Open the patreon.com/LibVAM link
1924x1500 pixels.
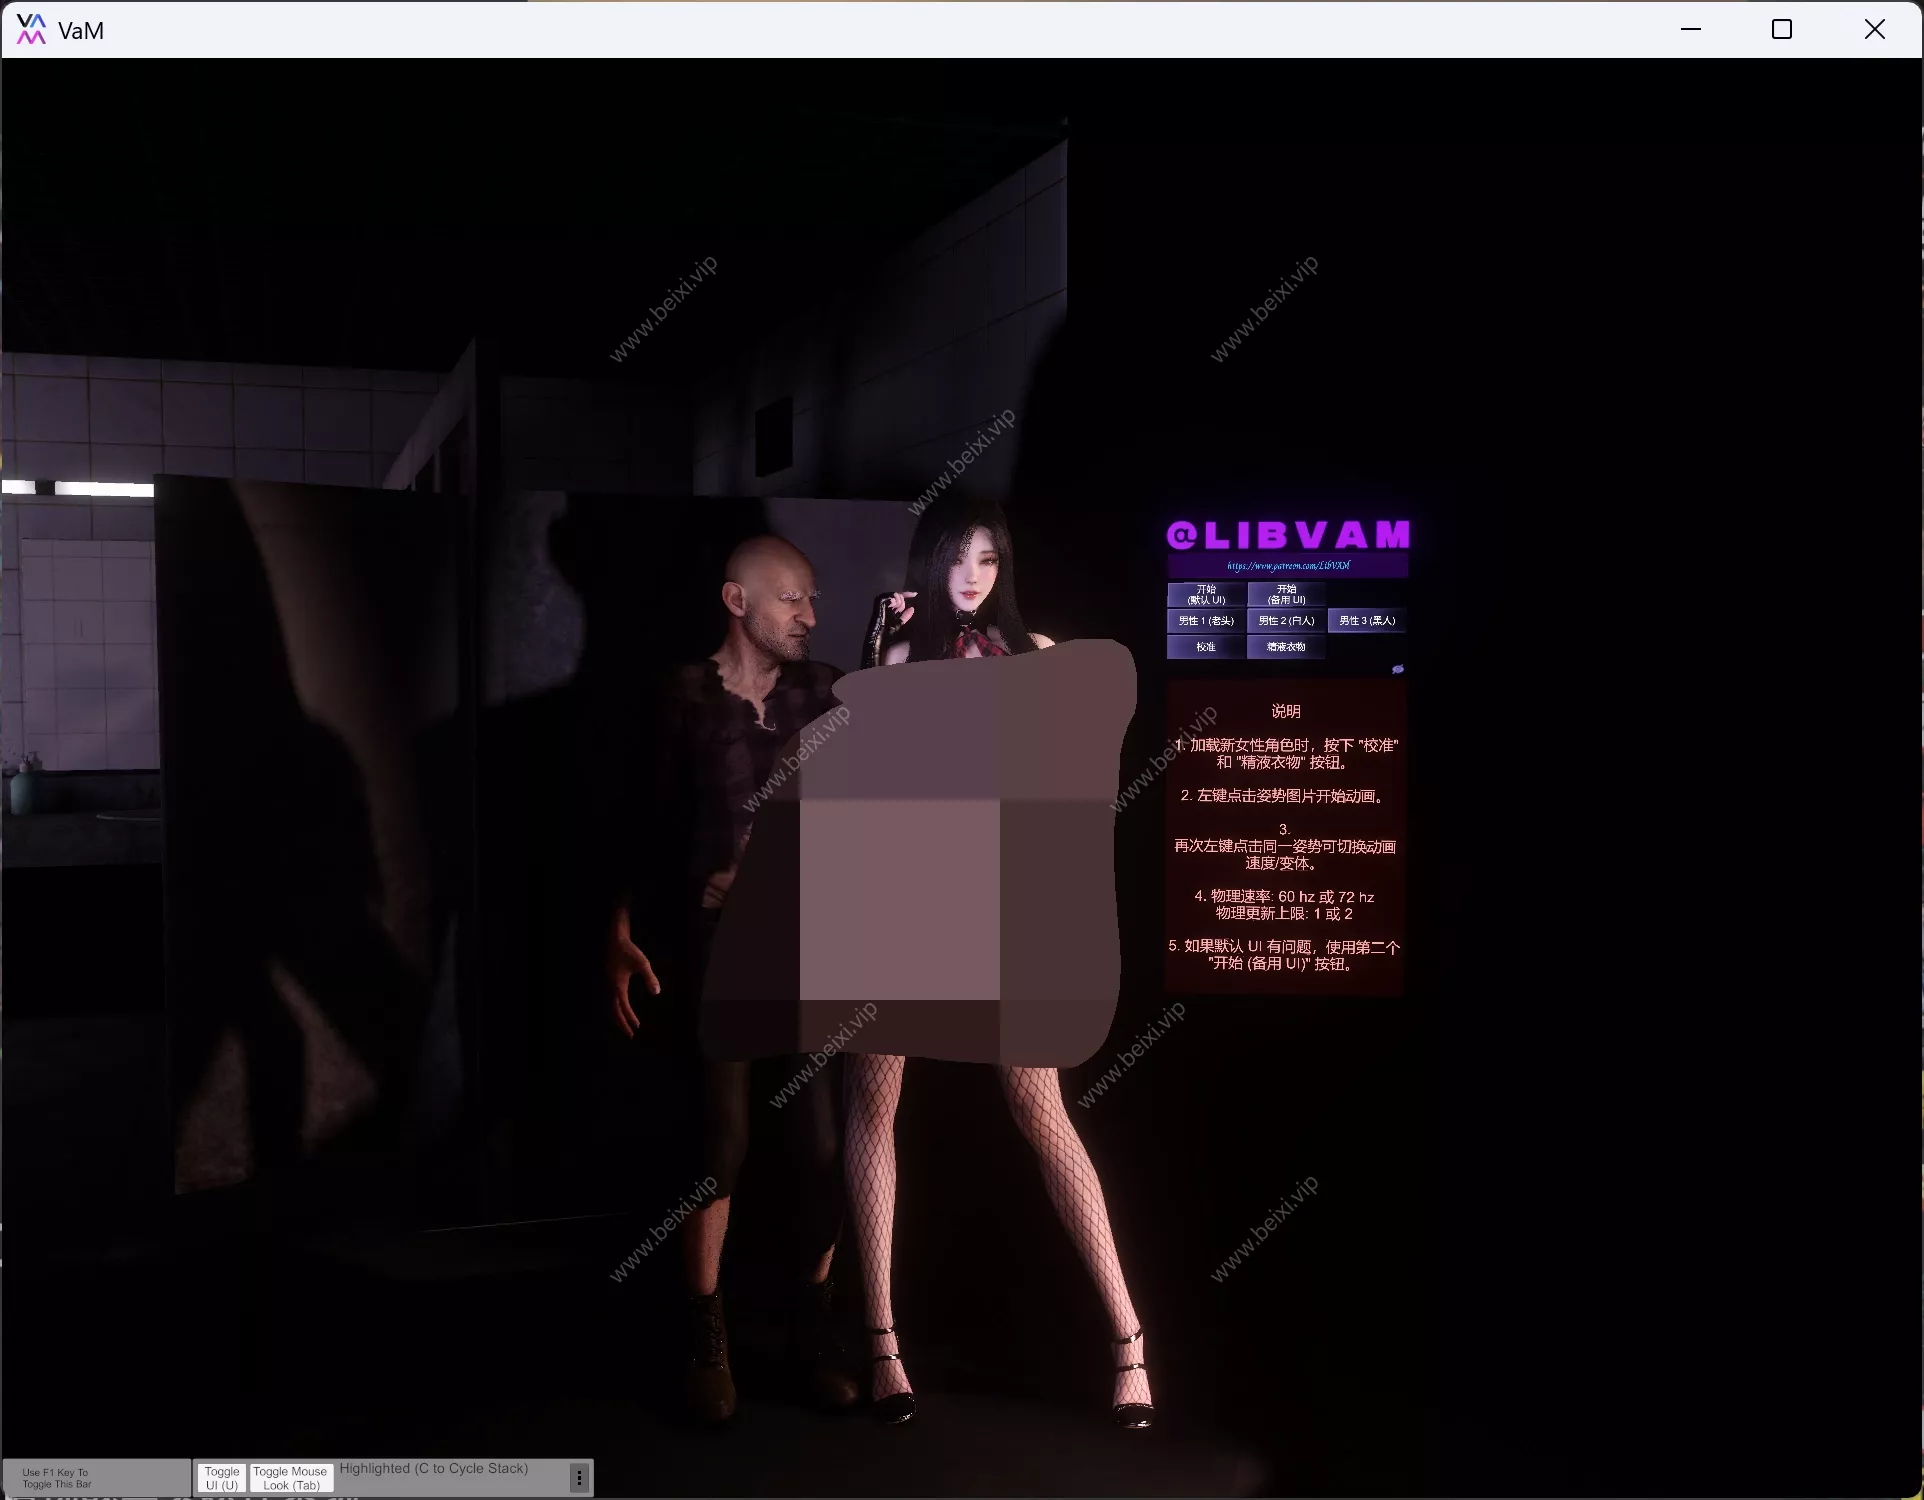tap(1288, 565)
